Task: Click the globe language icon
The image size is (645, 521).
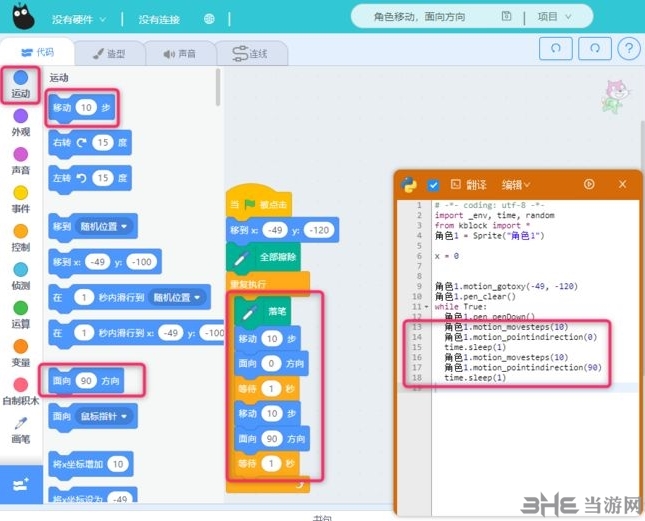Action: (209, 19)
